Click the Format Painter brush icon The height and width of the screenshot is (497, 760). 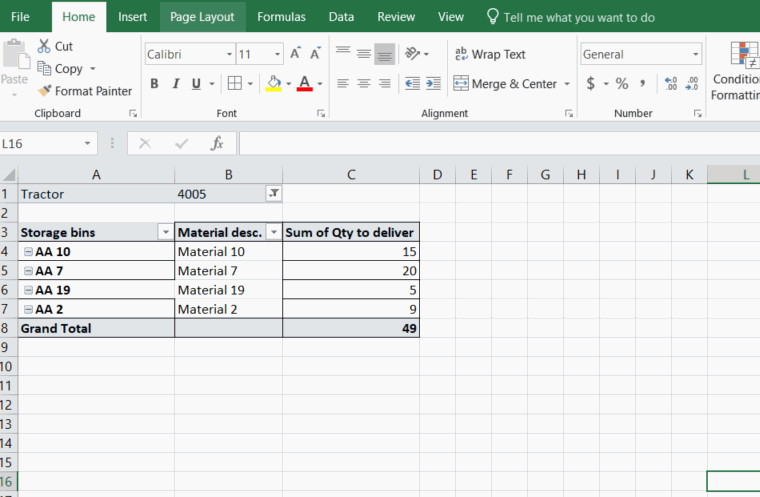pos(45,91)
